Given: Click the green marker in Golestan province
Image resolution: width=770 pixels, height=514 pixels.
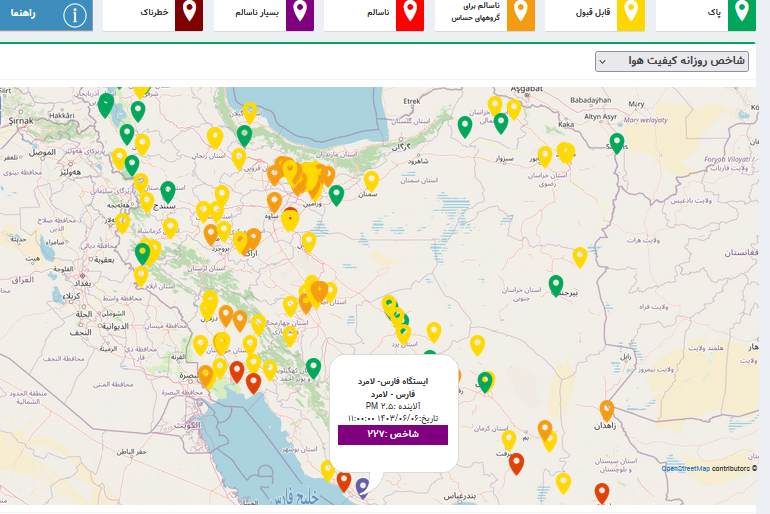Looking at the screenshot, I should (465, 126).
